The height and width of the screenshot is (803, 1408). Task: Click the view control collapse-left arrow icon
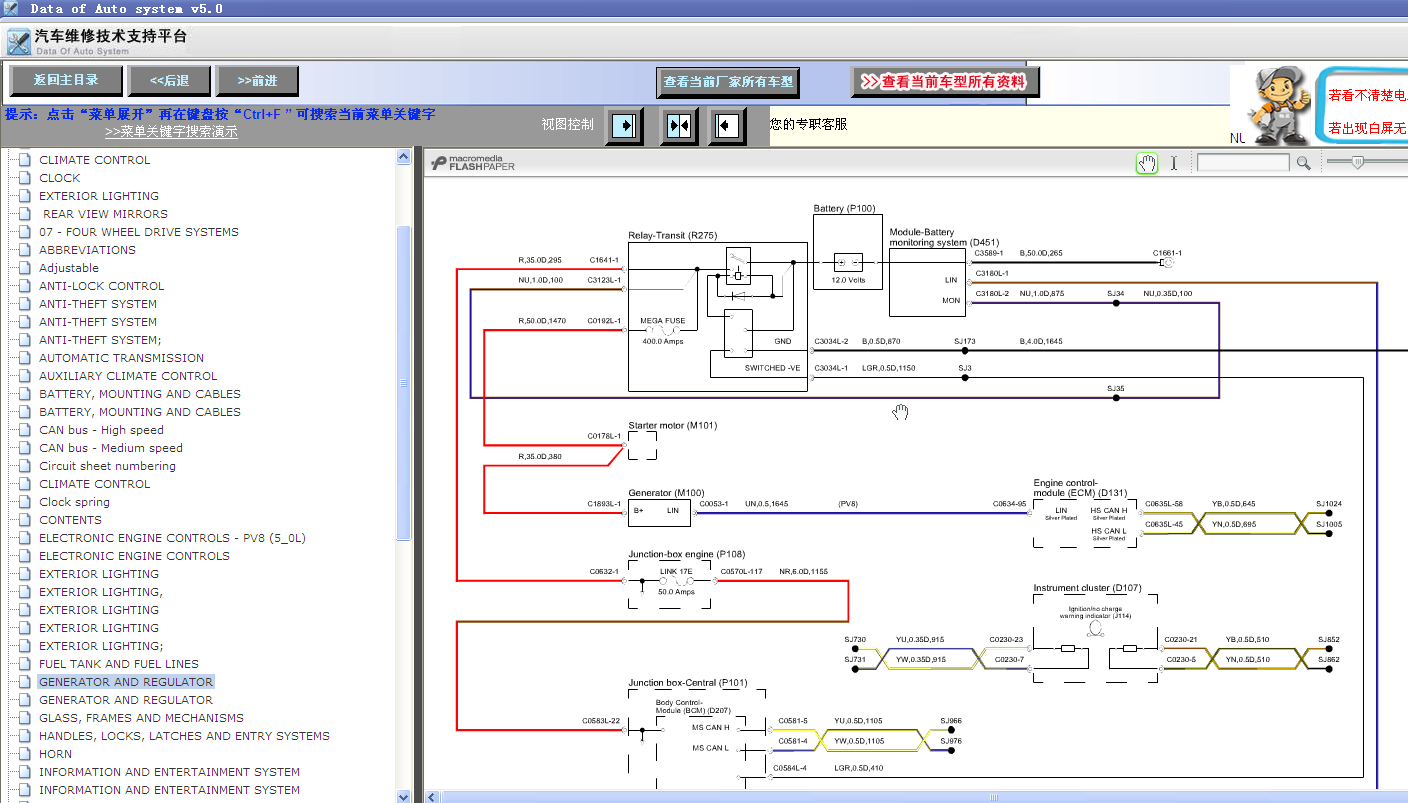pyautogui.click(x=728, y=126)
